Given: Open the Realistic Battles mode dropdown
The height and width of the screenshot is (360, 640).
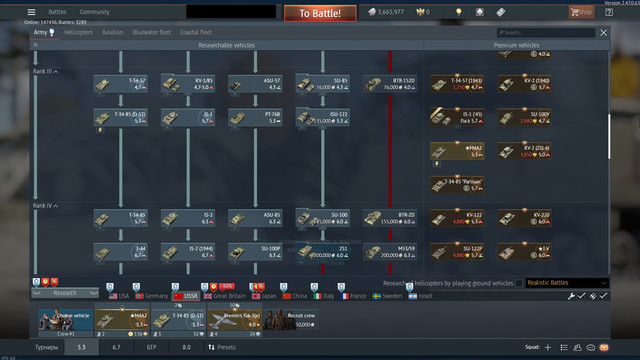Looking at the screenshot, I should coord(567,283).
